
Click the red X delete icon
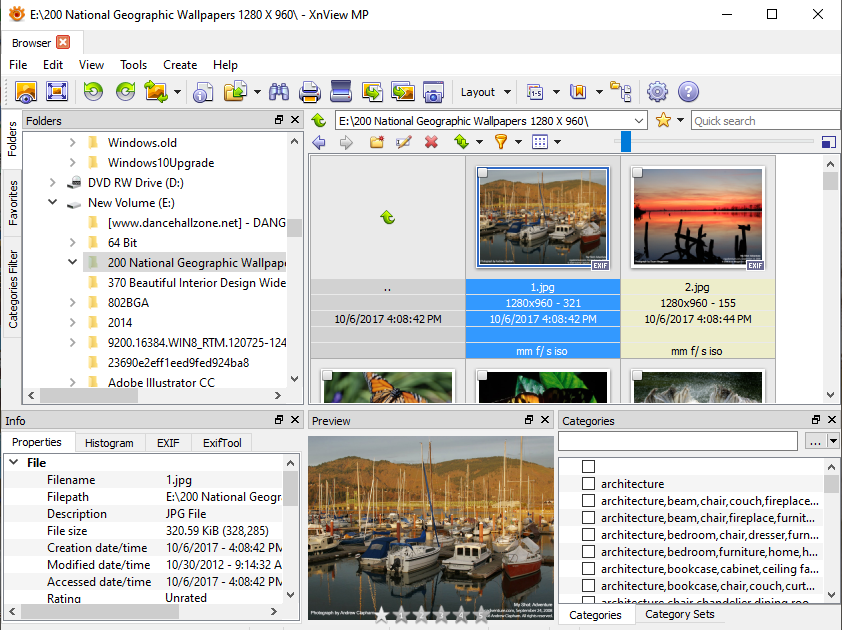pyautogui.click(x=431, y=142)
